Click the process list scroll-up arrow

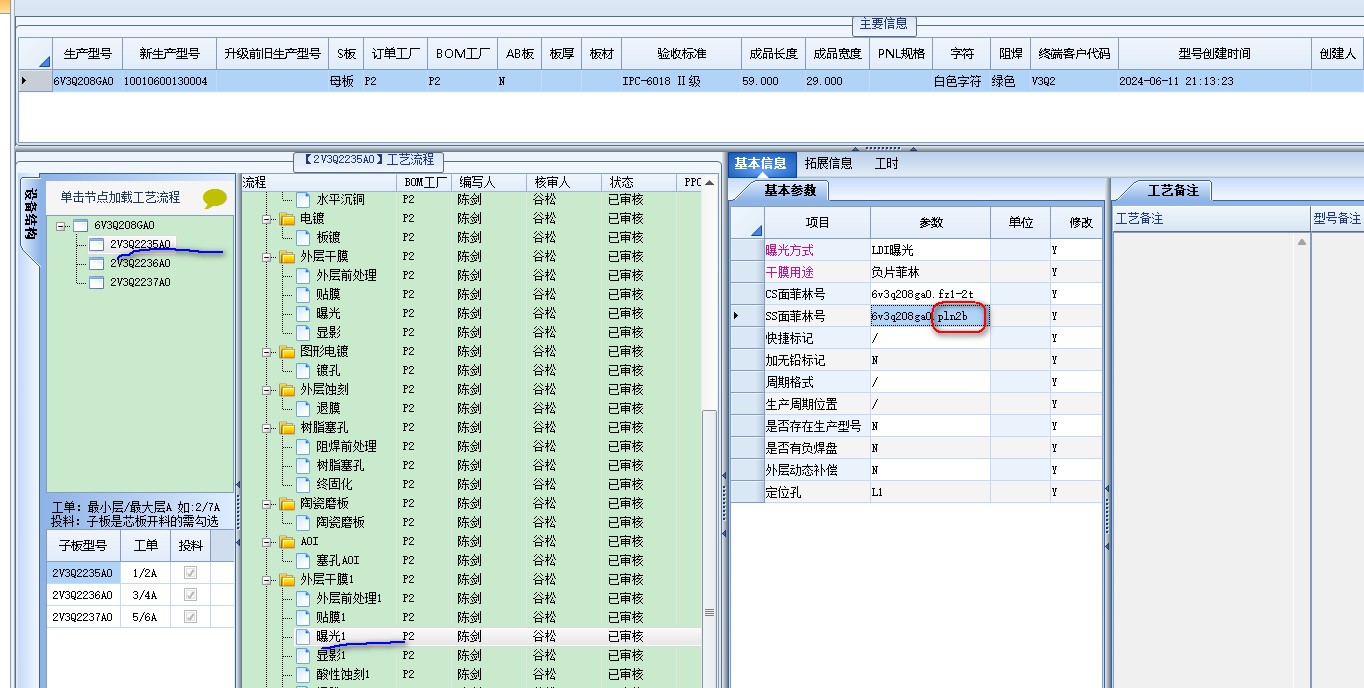coord(709,183)
